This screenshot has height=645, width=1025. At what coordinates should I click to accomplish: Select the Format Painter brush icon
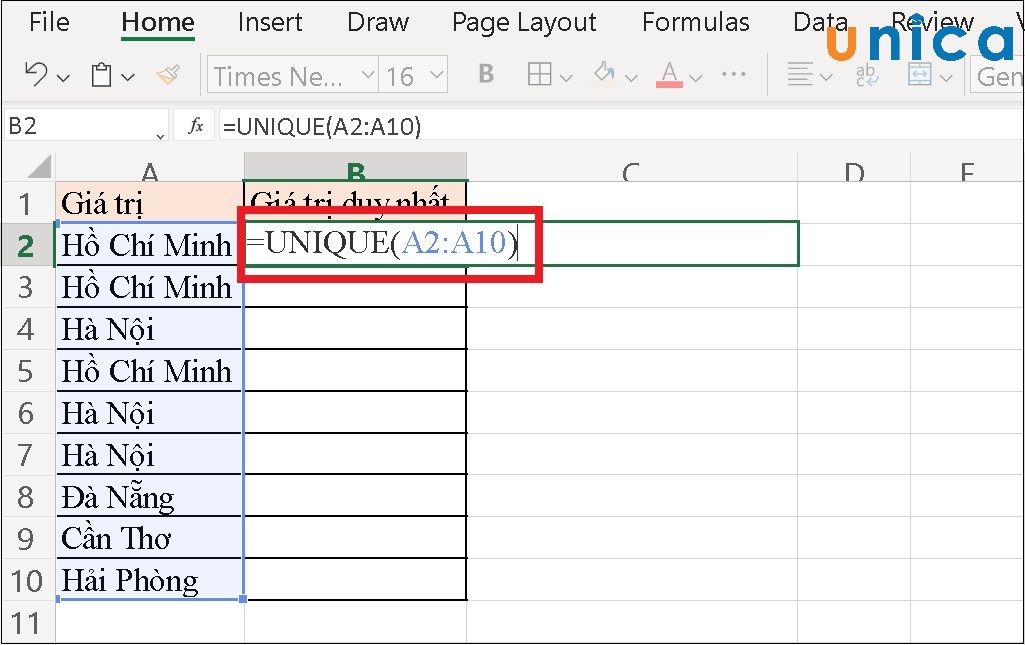[x=169, y=74]
